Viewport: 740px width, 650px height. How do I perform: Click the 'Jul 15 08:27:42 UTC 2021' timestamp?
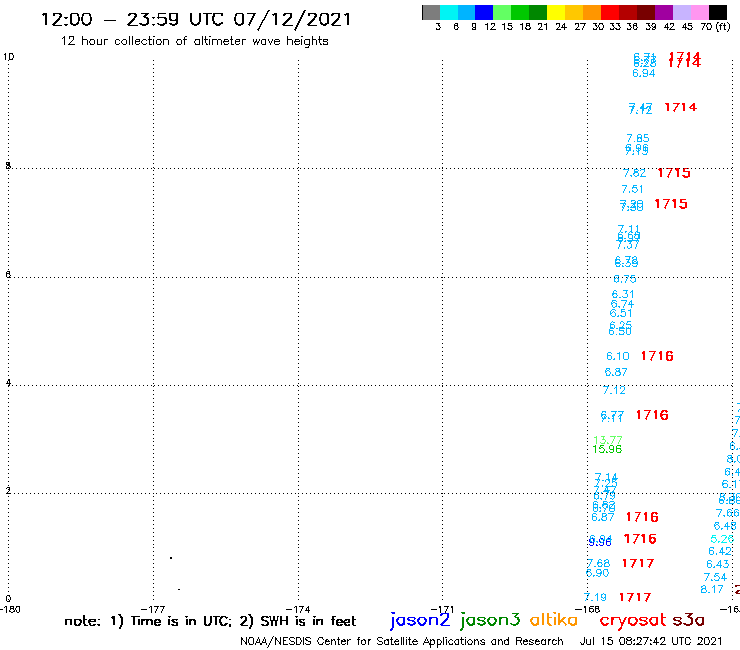(651, 642)
